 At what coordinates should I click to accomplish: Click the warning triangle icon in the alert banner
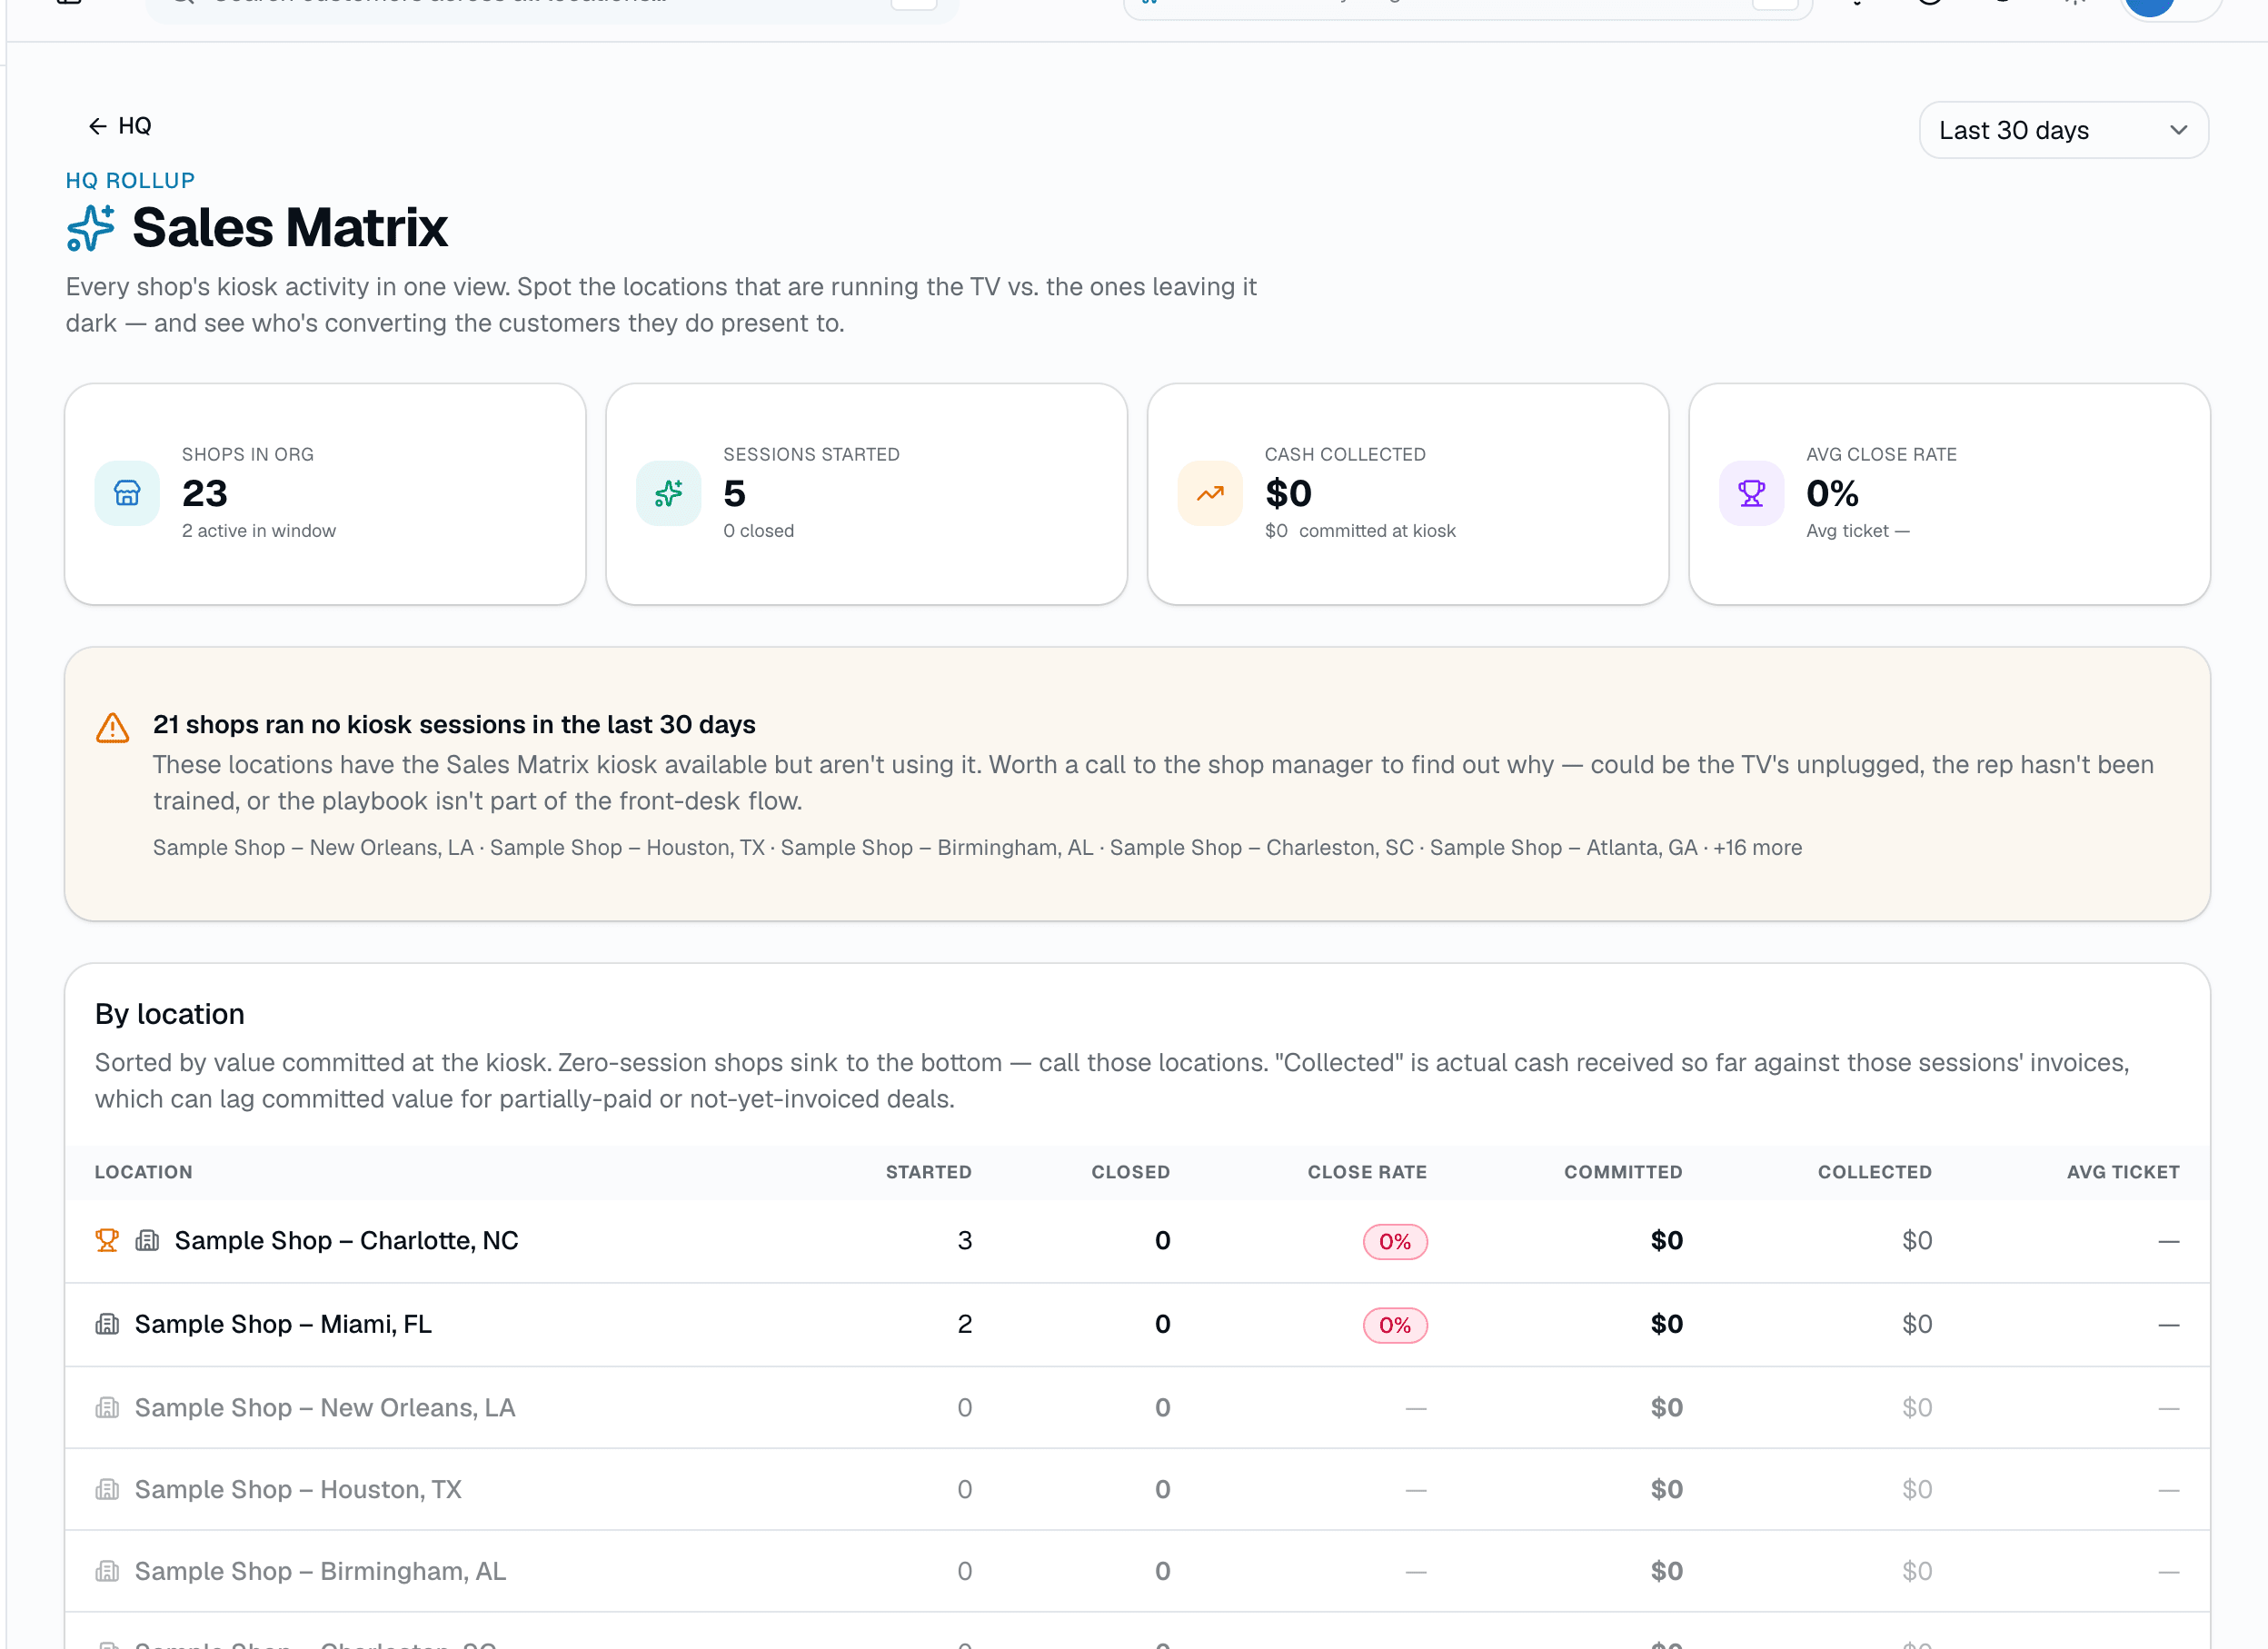pyautogui.click(x=113, y=728)
